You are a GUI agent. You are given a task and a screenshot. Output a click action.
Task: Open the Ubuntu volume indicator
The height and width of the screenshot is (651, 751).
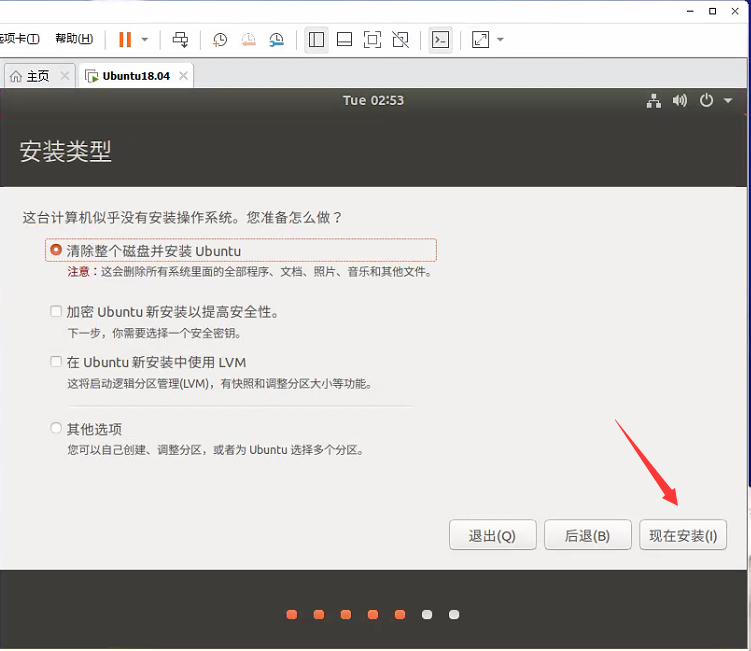(680, 101)
